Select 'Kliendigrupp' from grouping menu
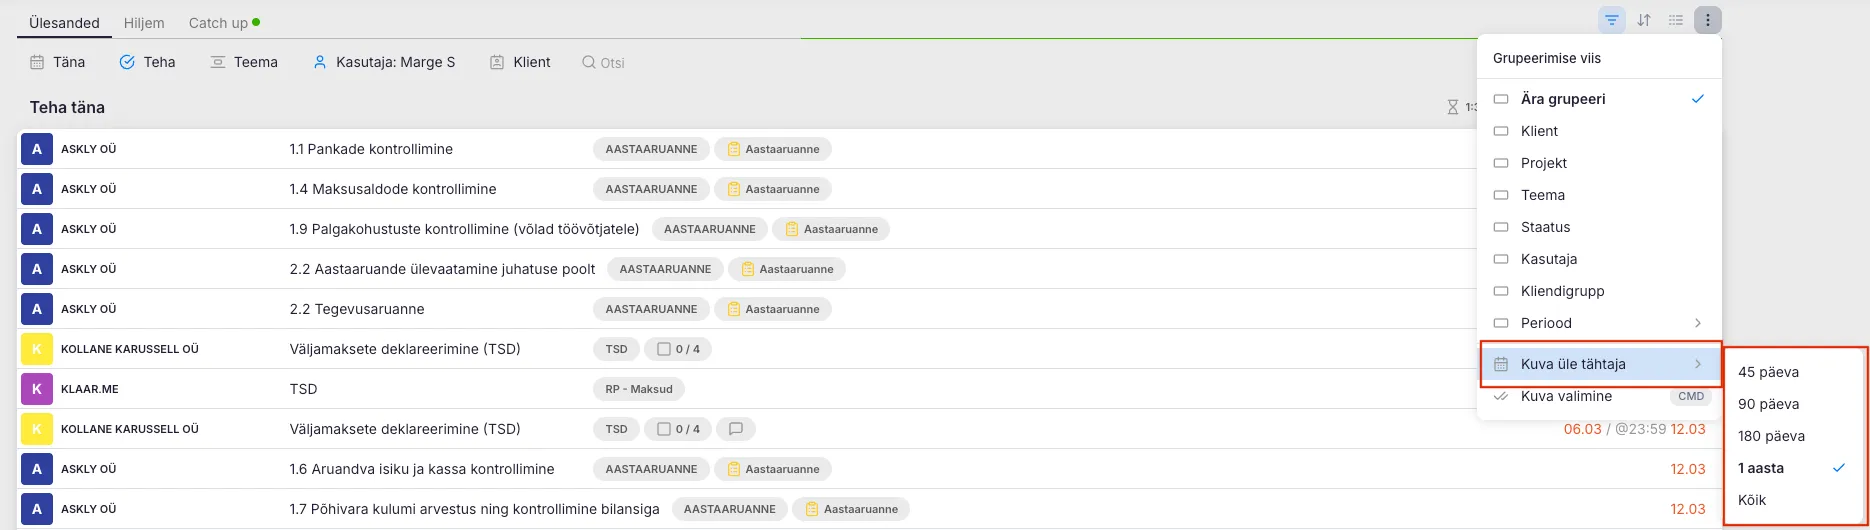This screenshot has height=530, width=1870. (1562, 291)
